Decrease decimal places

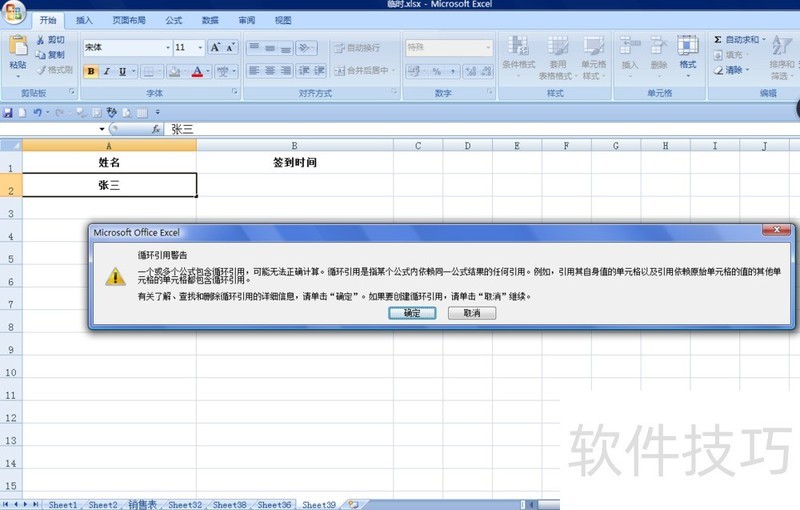coord(486,71)
